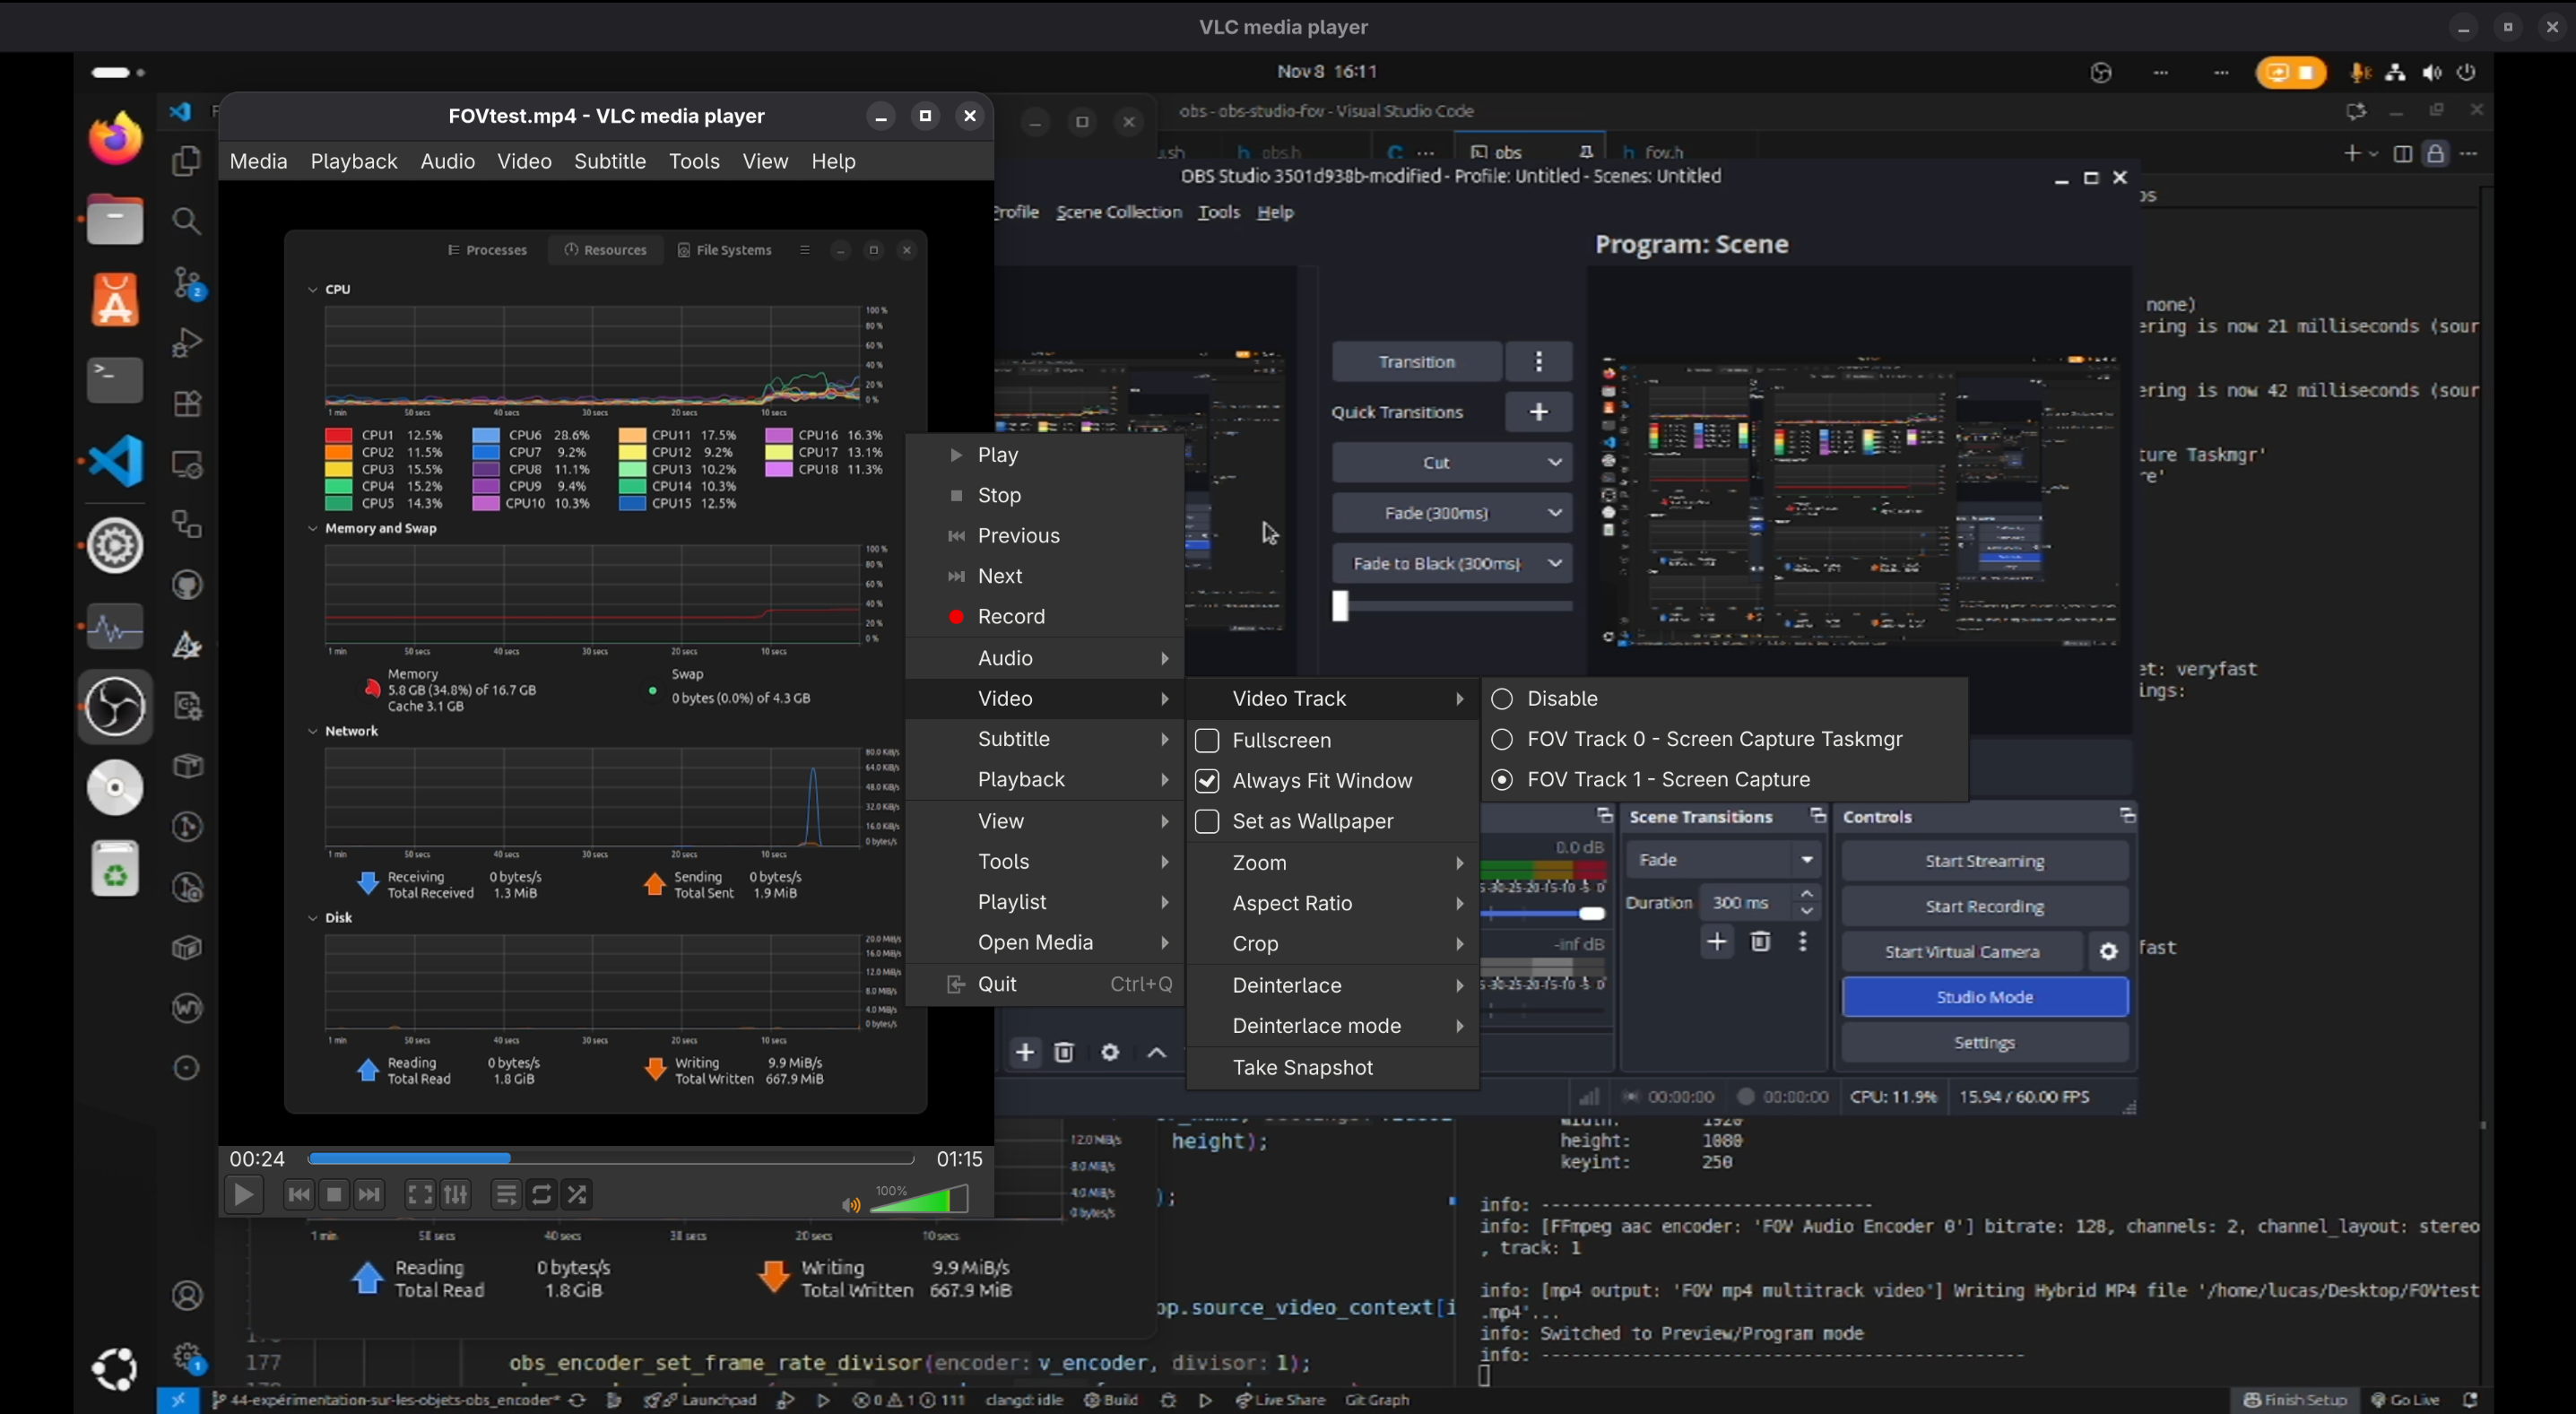Open VS Code Run and Debug icon
Viewport: 2576px width, 1414px height.
click(187, 343)
